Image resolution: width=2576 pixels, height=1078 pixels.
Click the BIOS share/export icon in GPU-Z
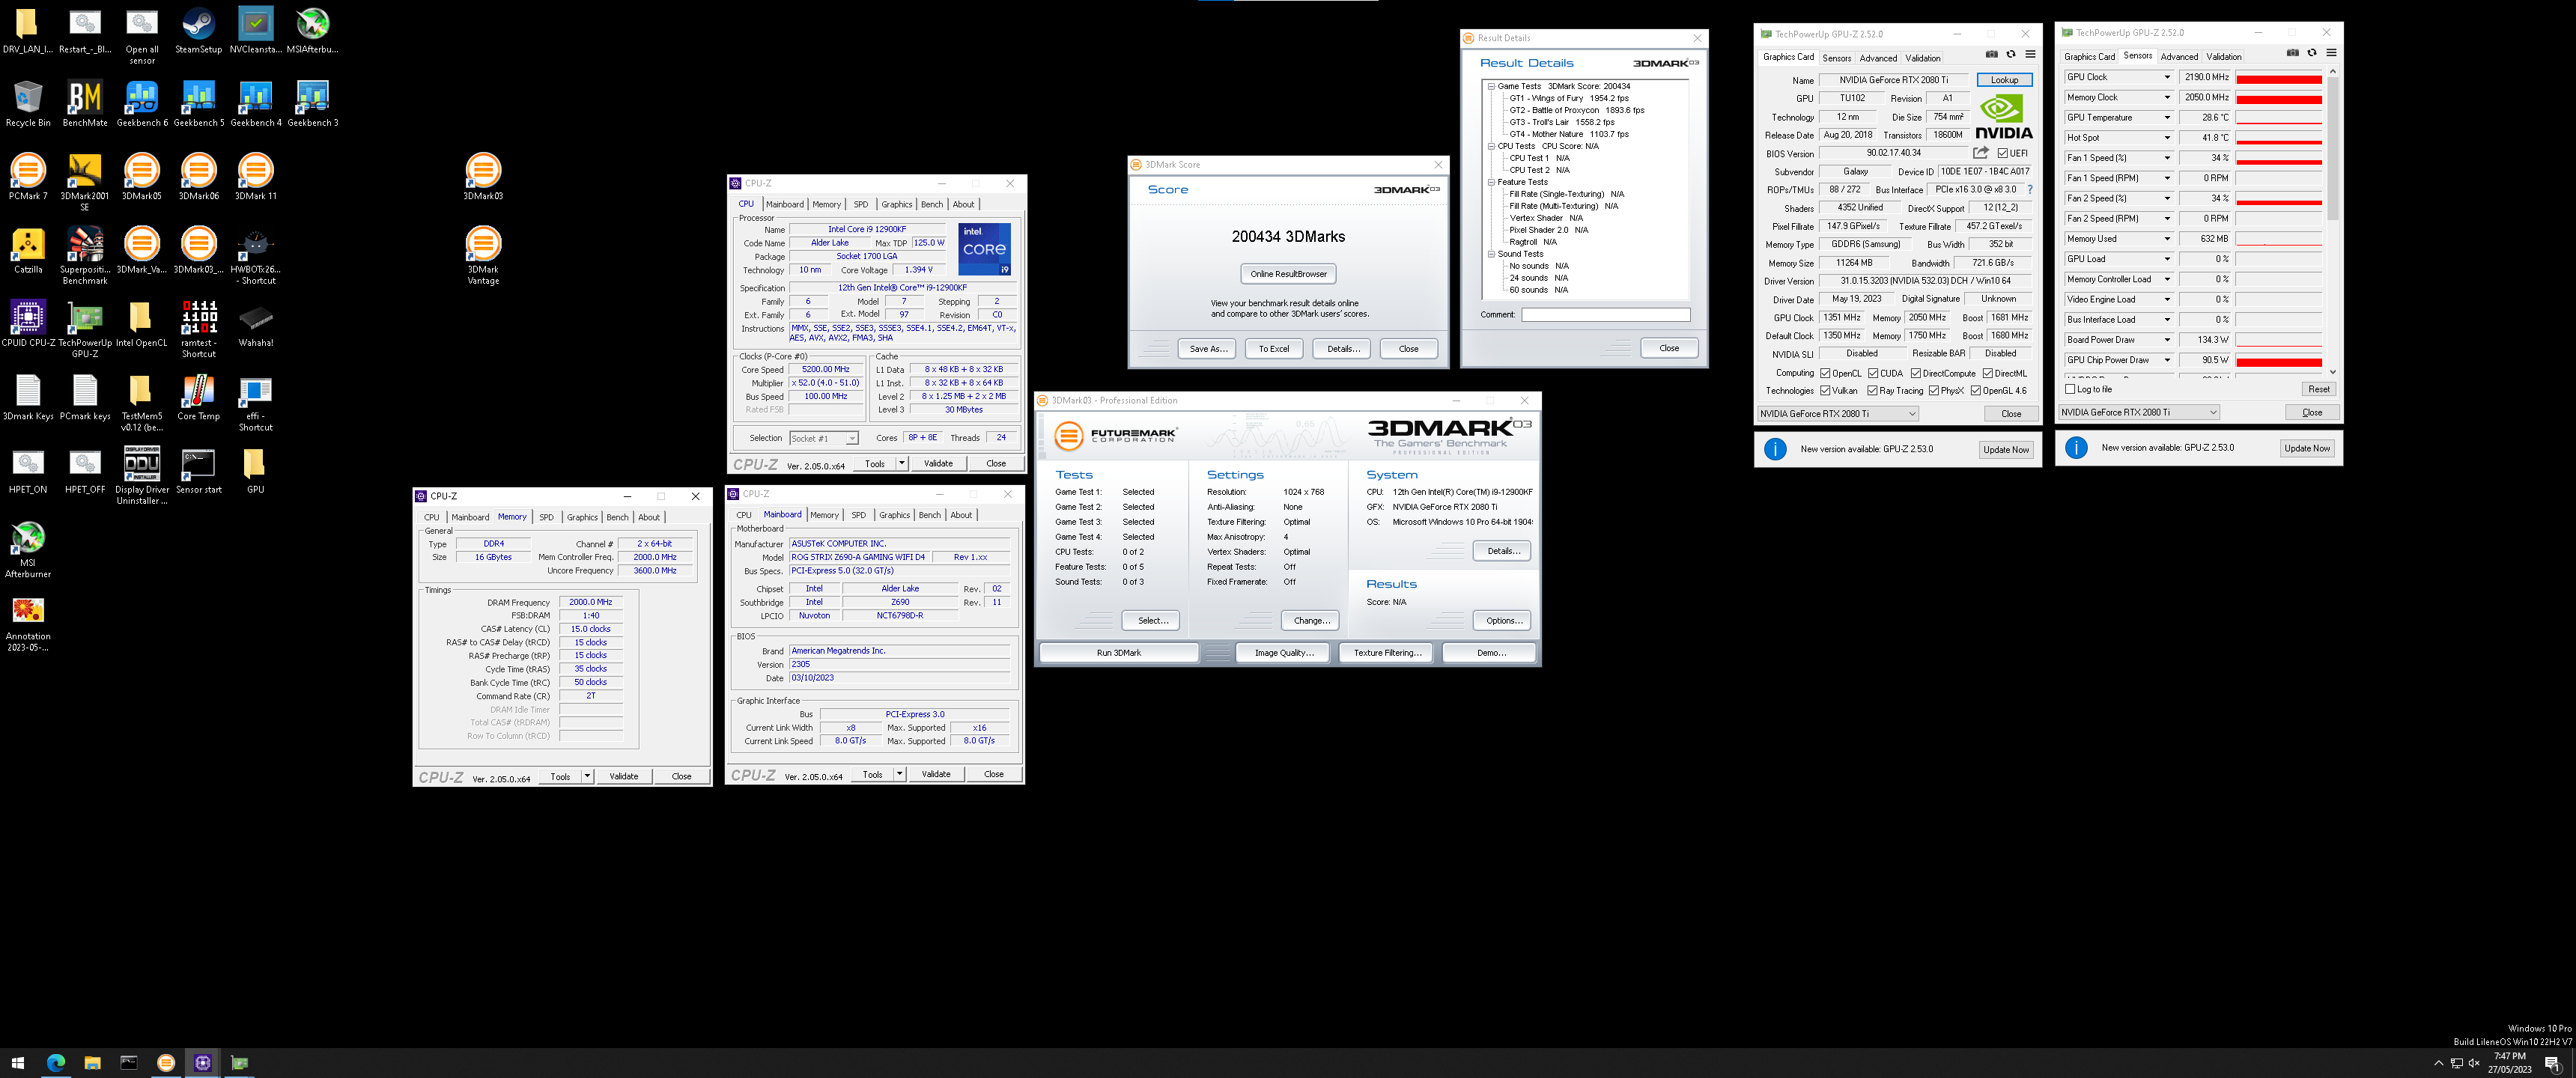(1980, 153)
